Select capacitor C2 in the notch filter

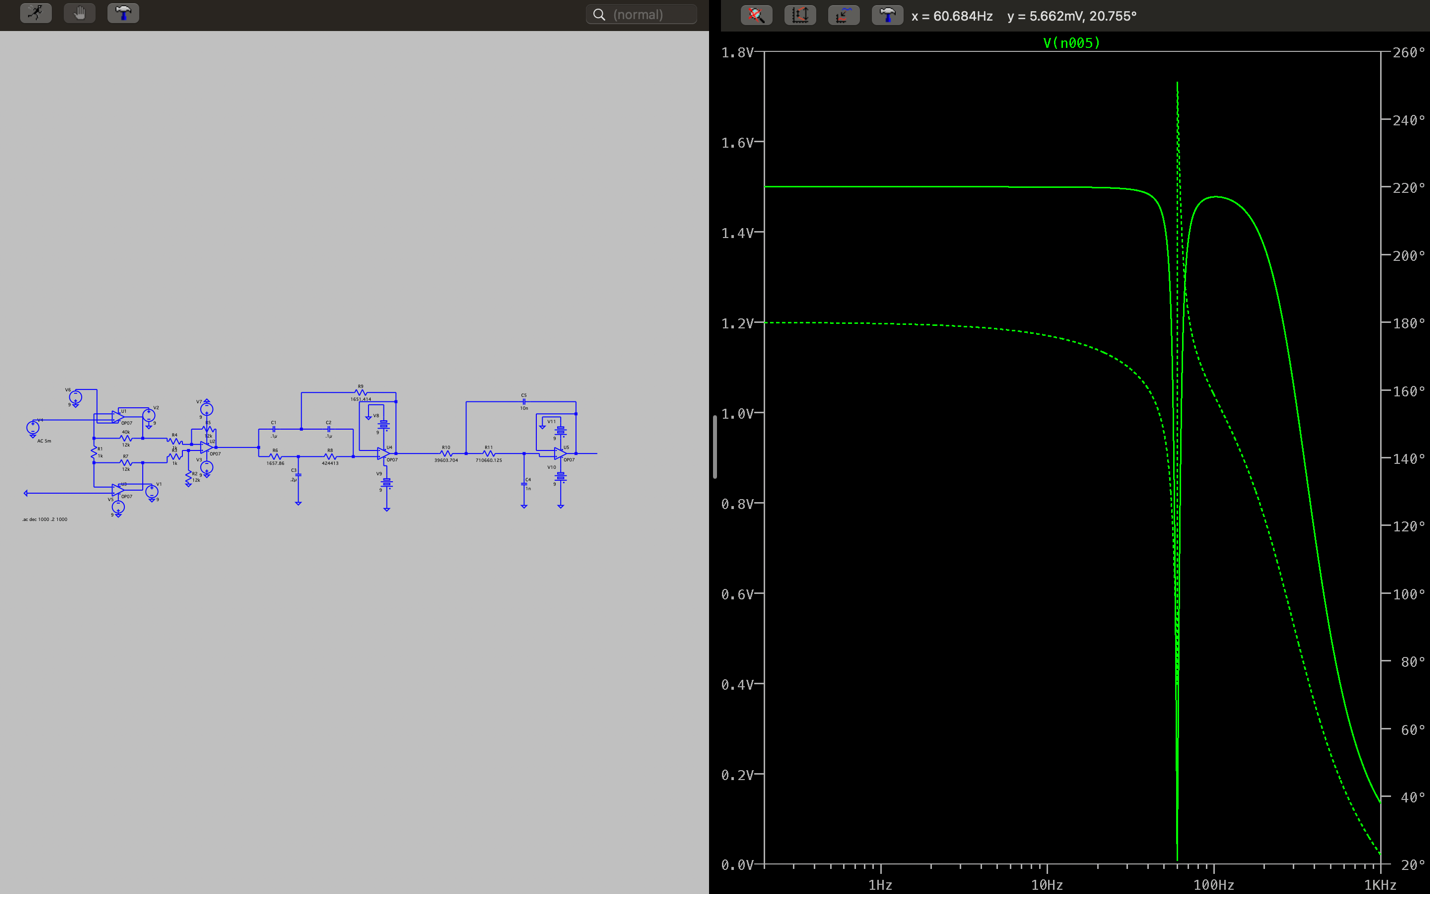[328, 429]
